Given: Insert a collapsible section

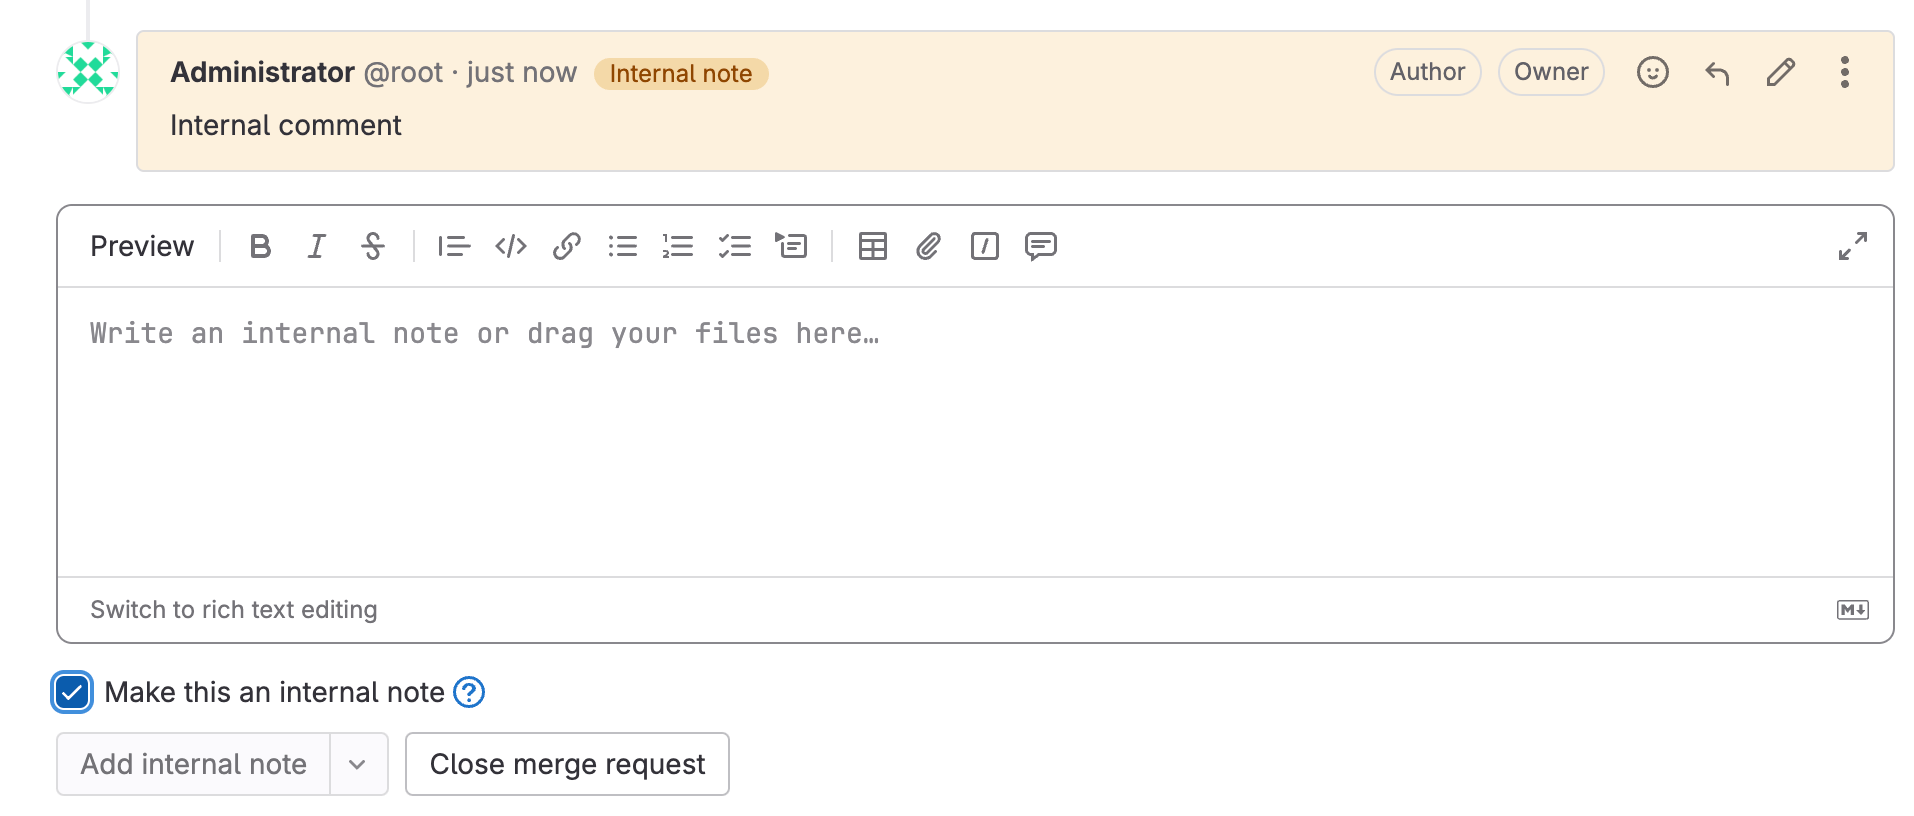Looking at the screenshot, I should [791, 246].
